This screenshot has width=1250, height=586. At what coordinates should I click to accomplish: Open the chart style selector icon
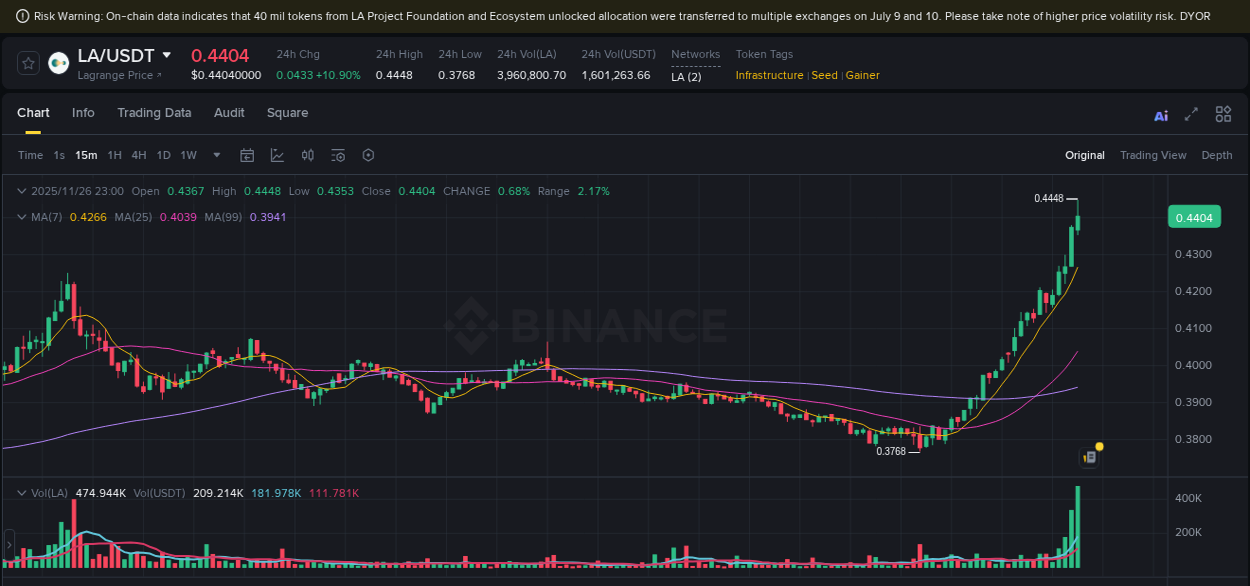coord(277,155)
